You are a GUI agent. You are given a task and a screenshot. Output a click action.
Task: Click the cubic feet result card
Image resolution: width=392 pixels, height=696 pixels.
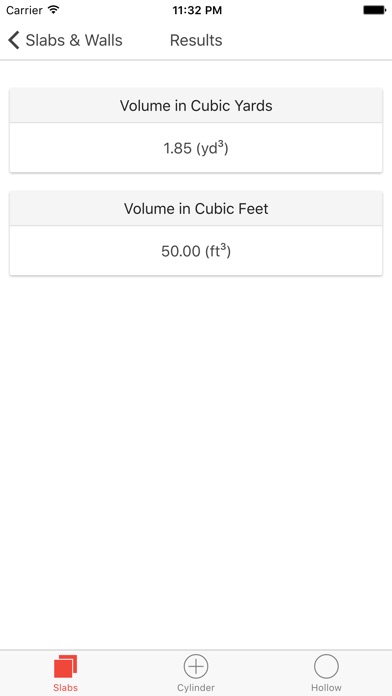click(196, 233)
